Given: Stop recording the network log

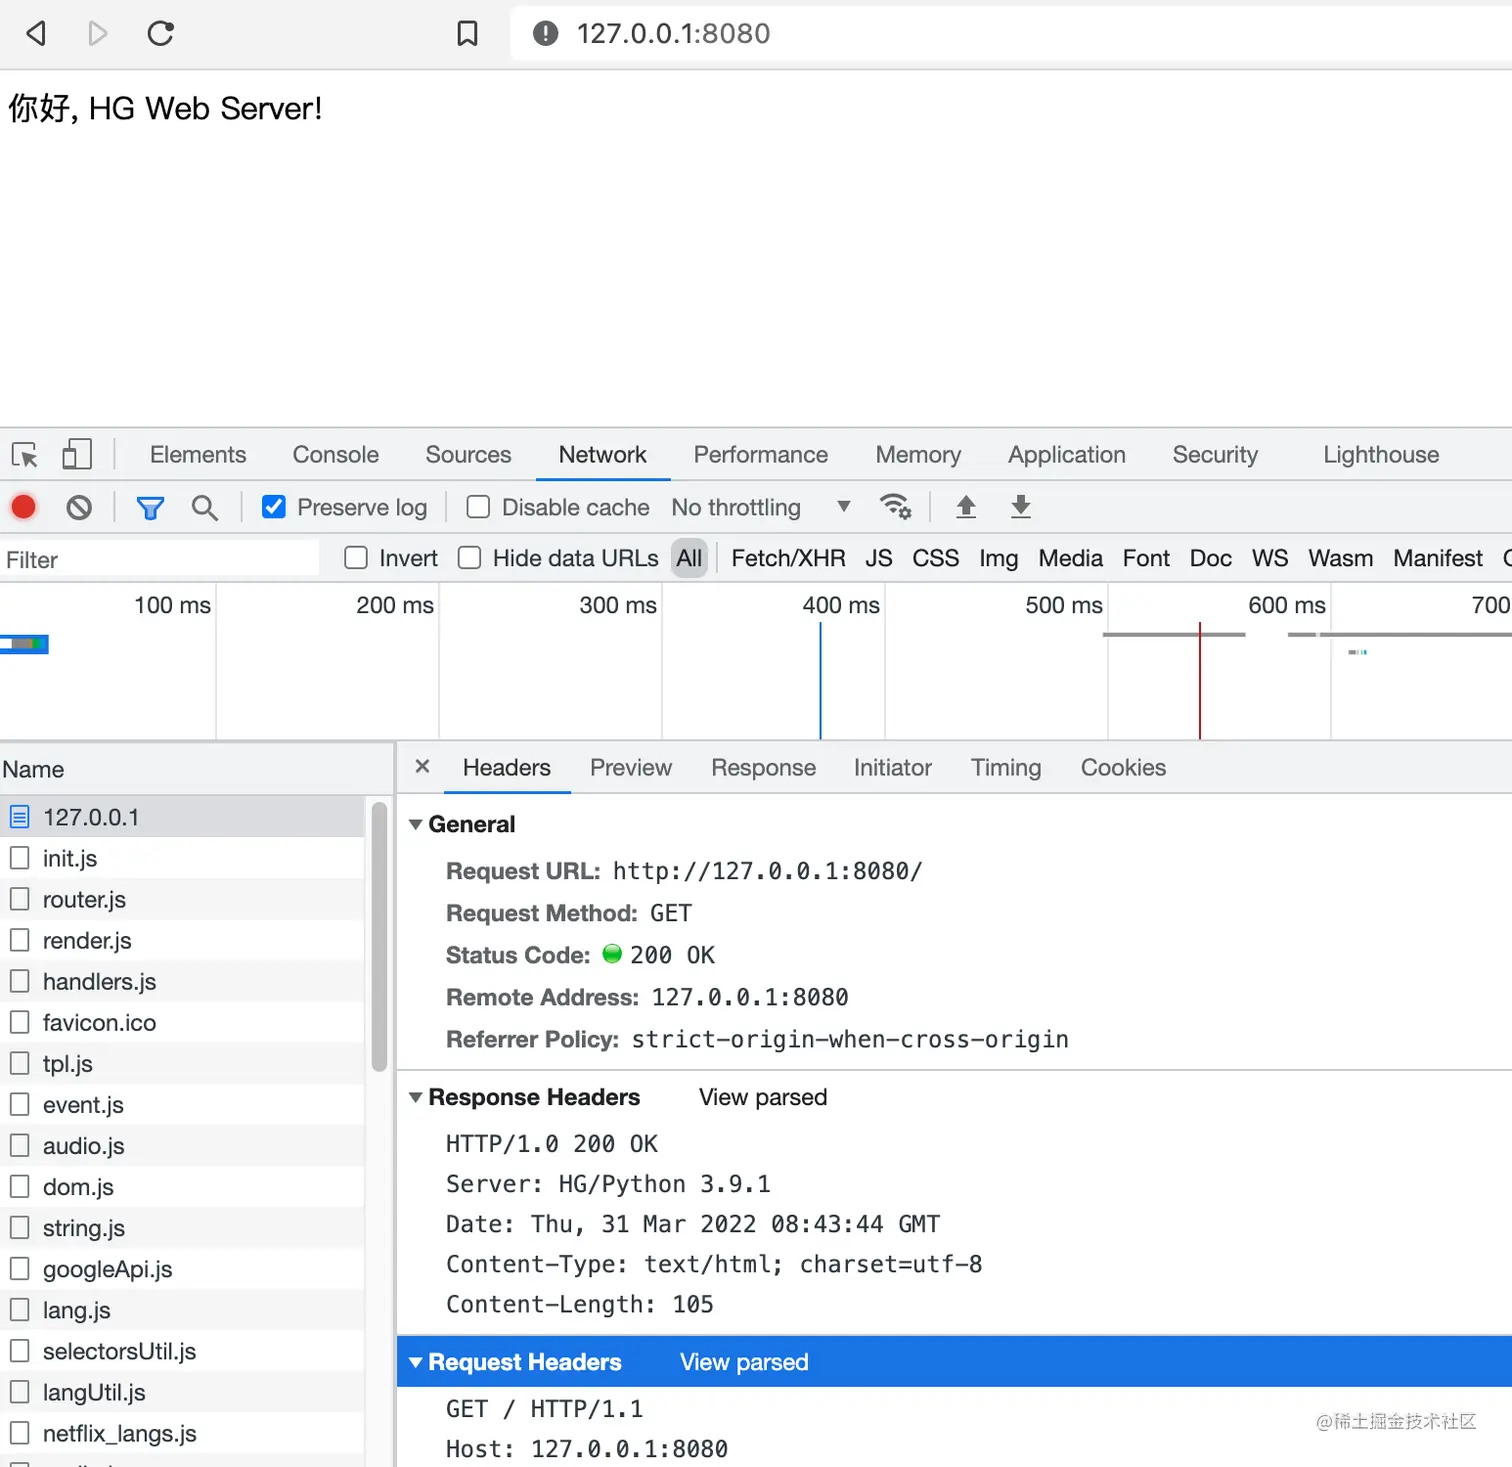Looking at the screenshot, I should (24, 507).
